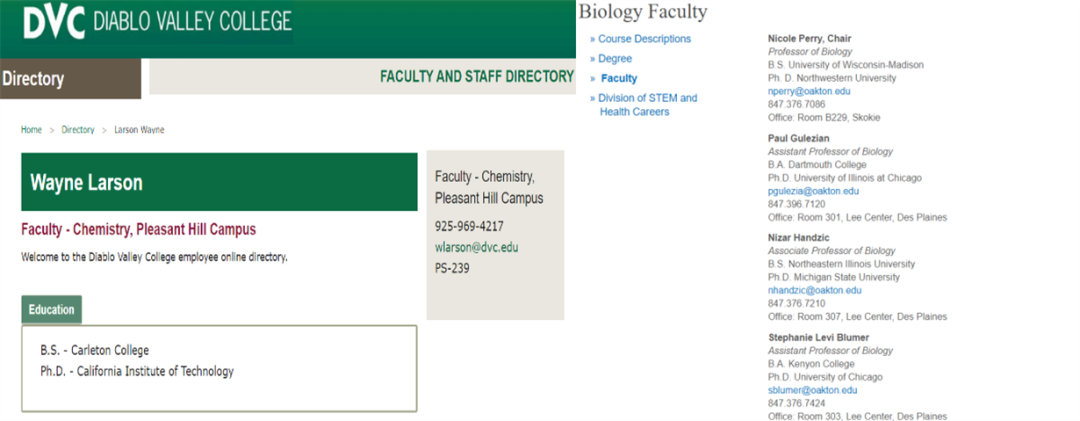Click the Directory breadcrumb link
Image resolution: width=1080 pixels, height=421 pixels.
click(78, 130)
